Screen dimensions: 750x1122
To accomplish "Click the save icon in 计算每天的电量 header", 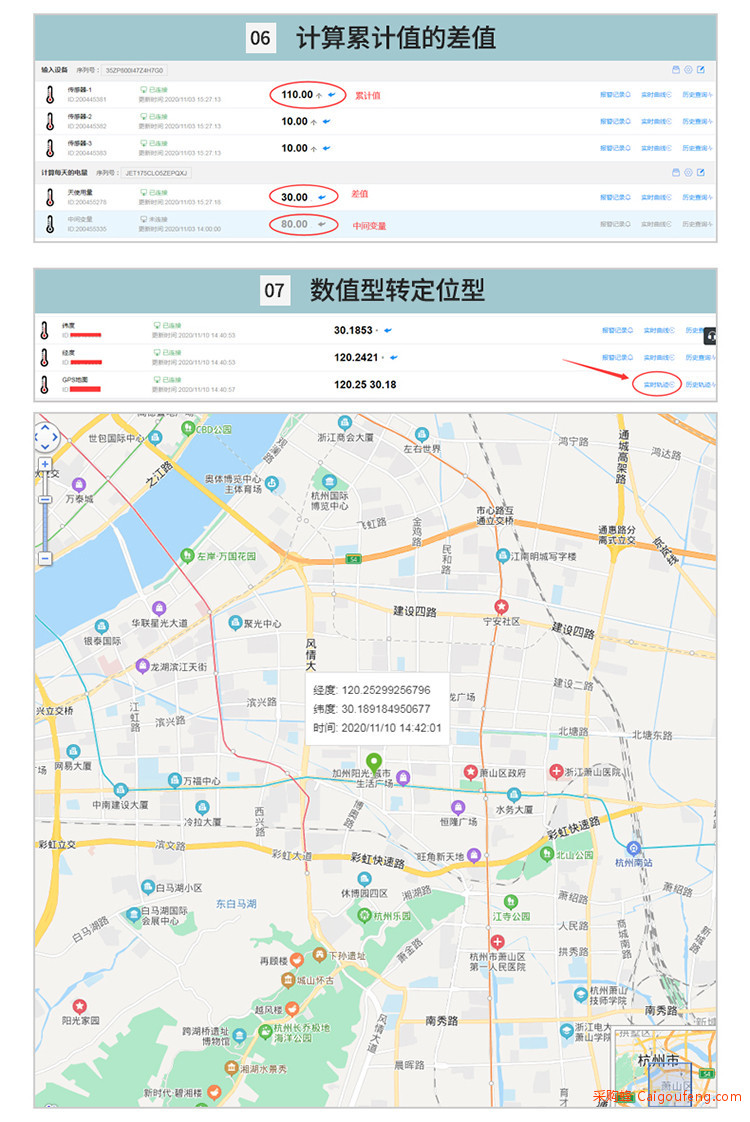I will pyautogui.click(x=676, y=172).
